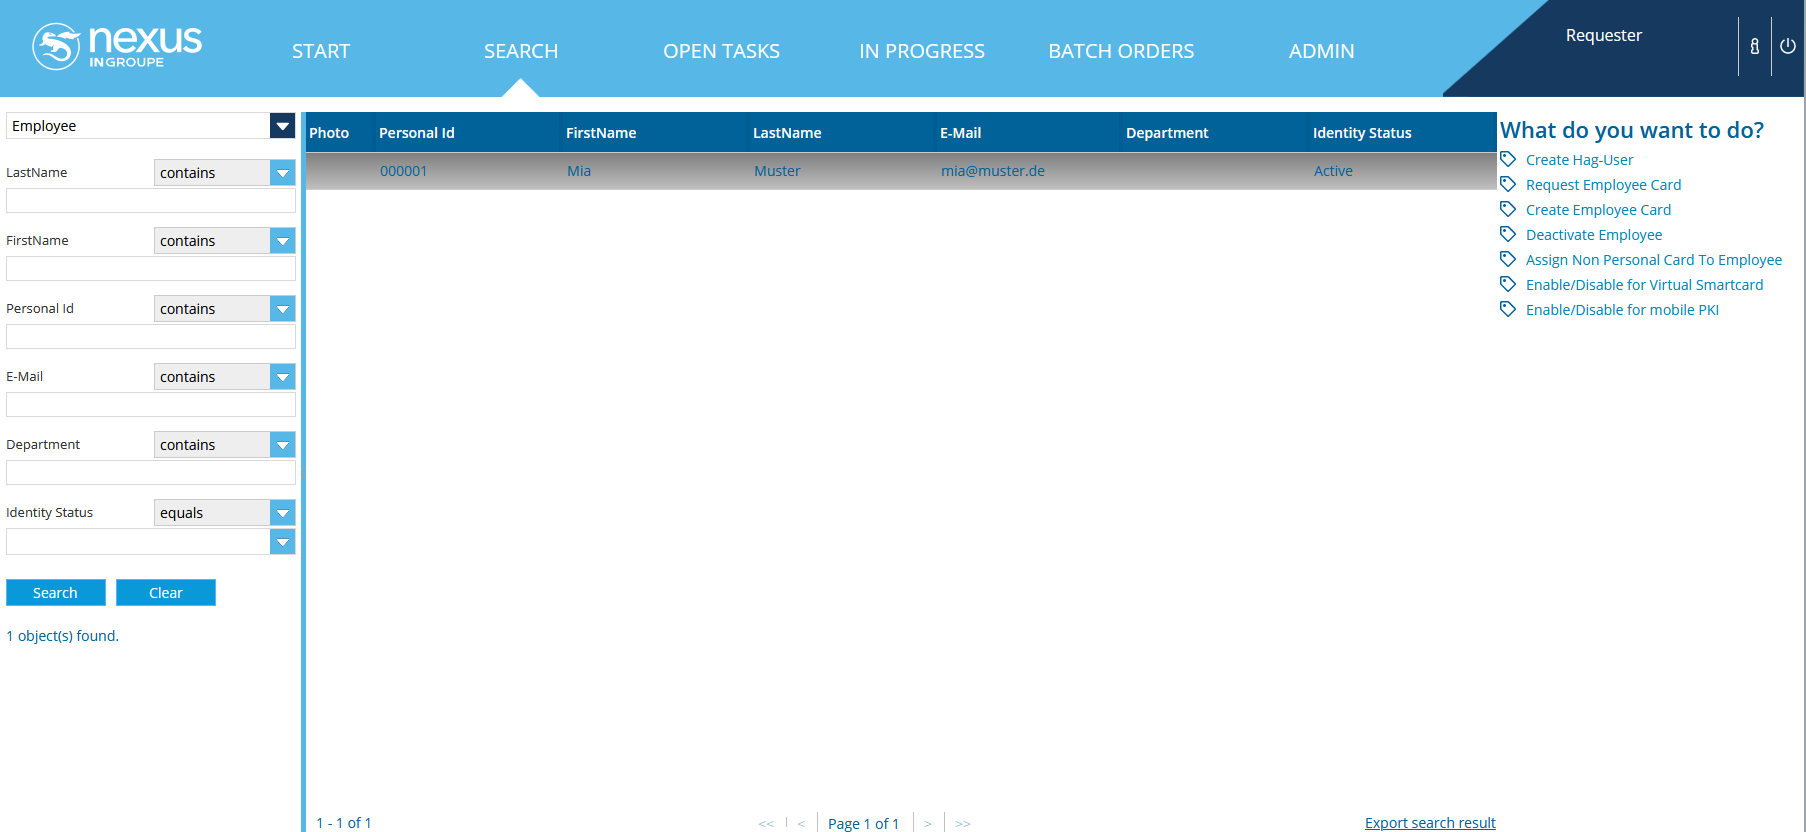Expand the Identity Status value dropdown
This screenshot has height=832, width=1806.
tap(282, 542)
